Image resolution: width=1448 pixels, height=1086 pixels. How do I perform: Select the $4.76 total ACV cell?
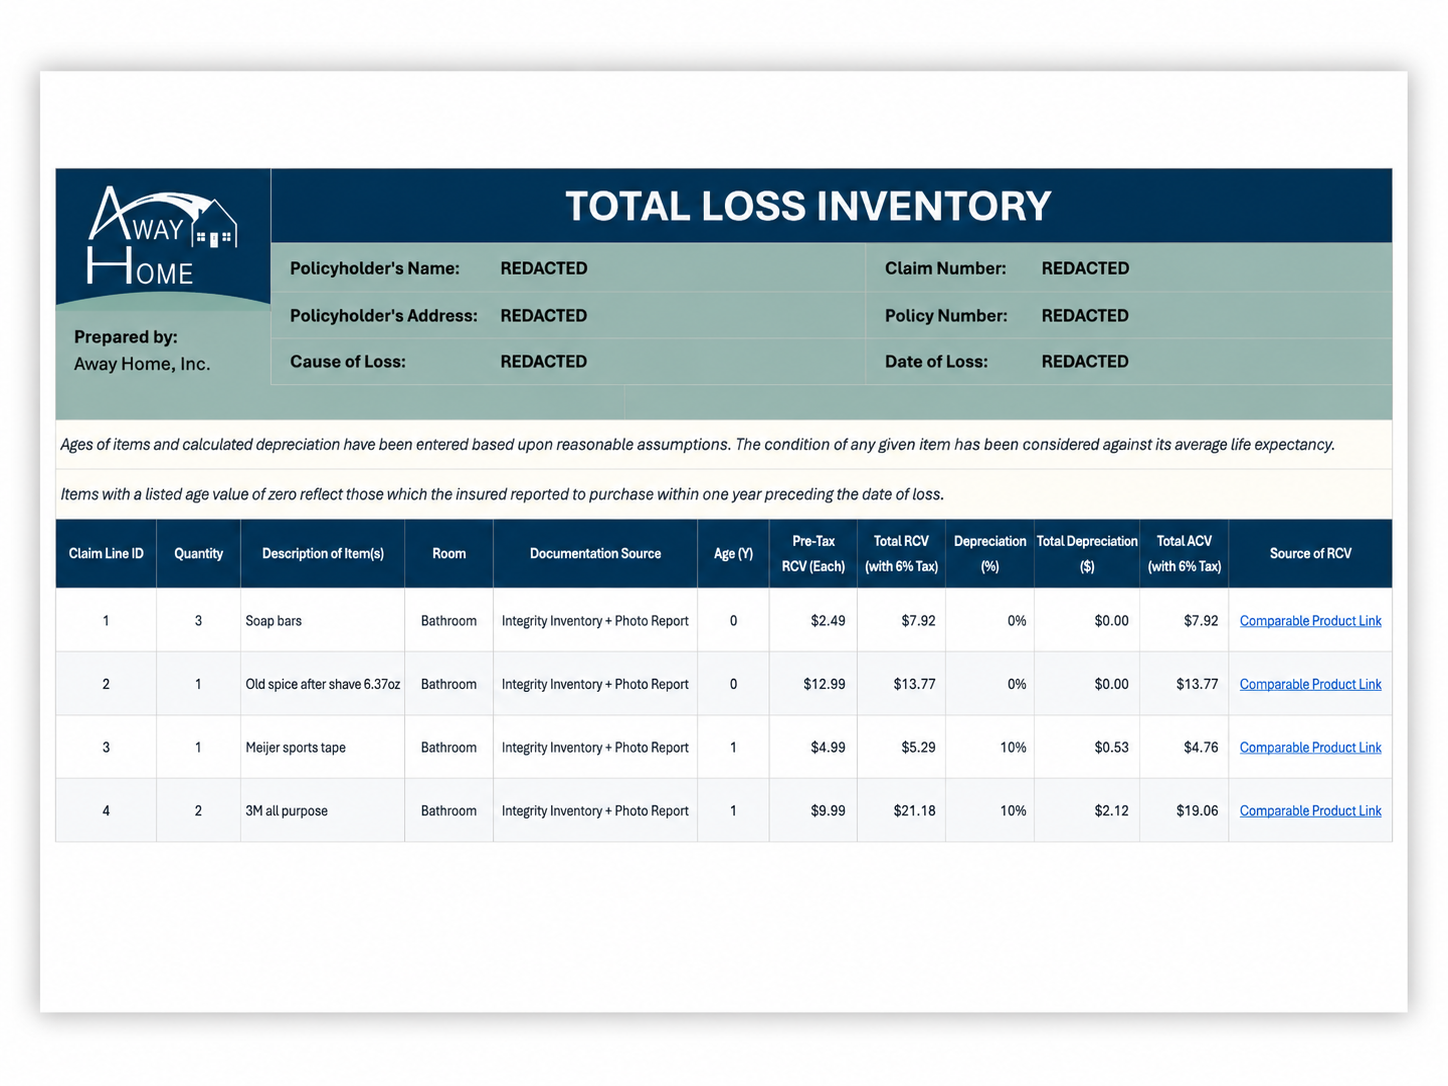pyautogui.click(x=1184, y=747)
